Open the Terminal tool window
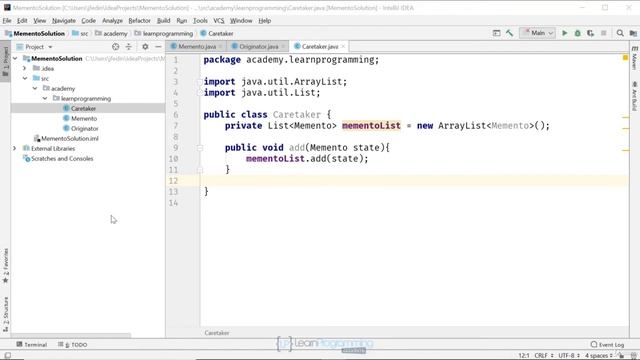Viewport: 640px width, 360px height. click(x=32, y=344)
